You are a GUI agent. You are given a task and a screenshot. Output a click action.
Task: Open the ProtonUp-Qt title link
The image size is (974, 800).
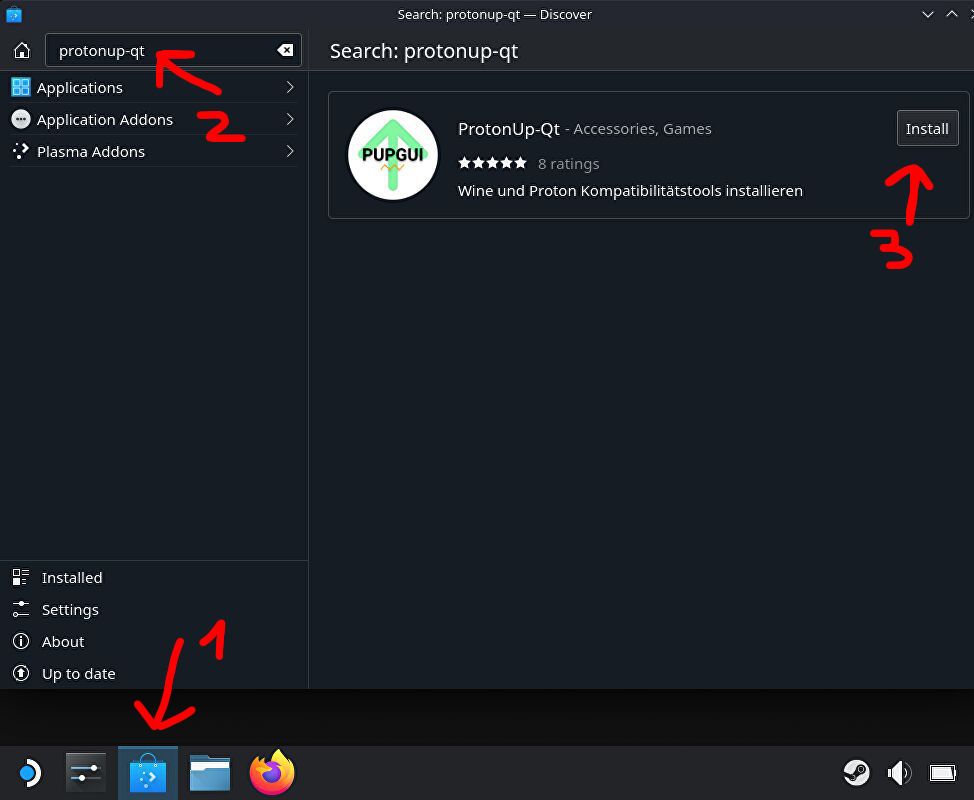coord(509,129)
